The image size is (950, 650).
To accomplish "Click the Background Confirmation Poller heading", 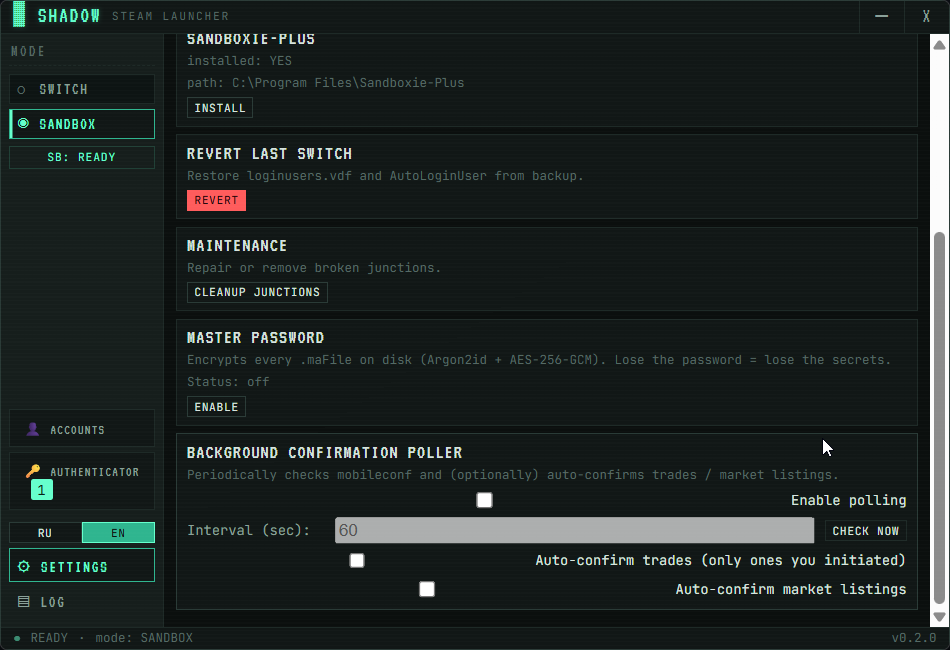I will tap(324, 453).
